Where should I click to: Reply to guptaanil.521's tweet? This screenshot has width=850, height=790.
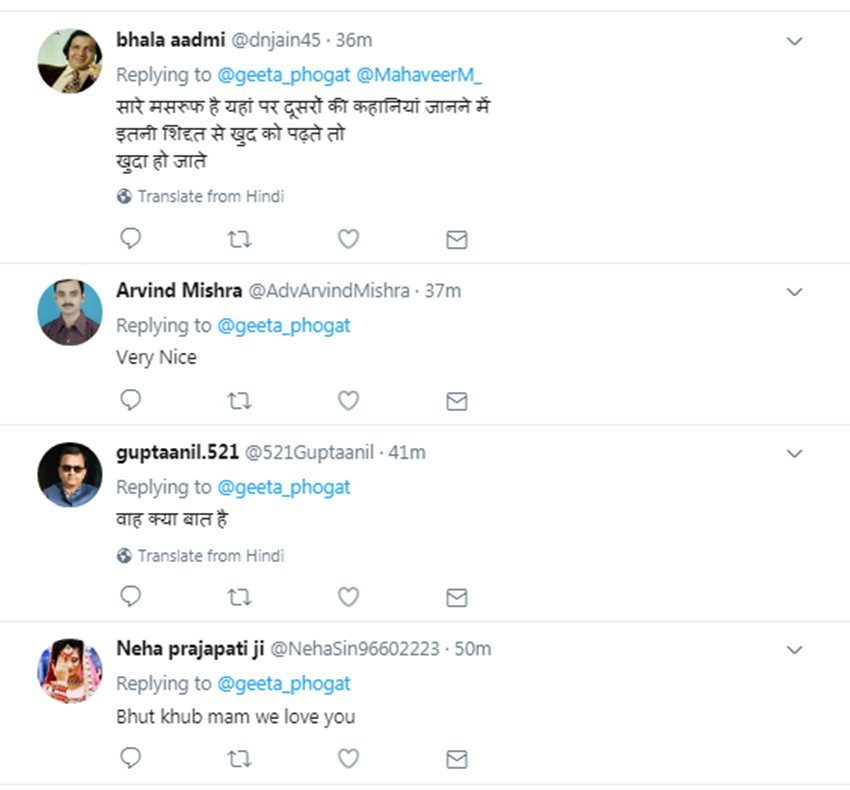coord(130,597)
